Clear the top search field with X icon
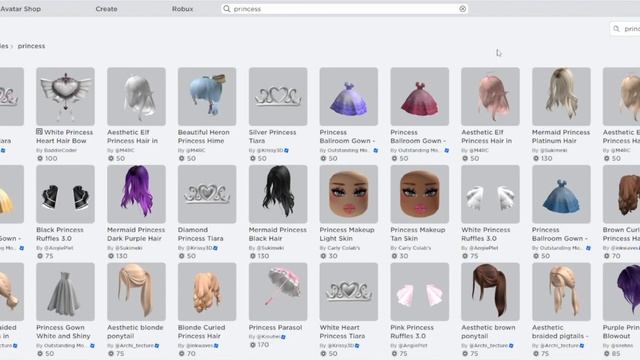The width and height of the screenshot is (640, 360). click(x=462, y=9)
